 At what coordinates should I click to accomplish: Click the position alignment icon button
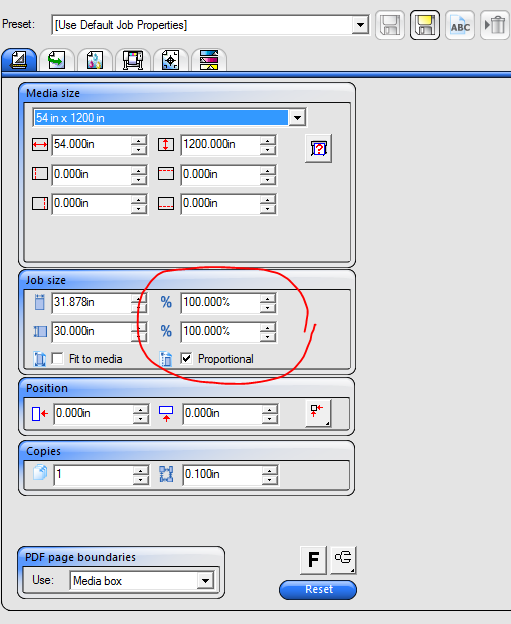(318, 413)
